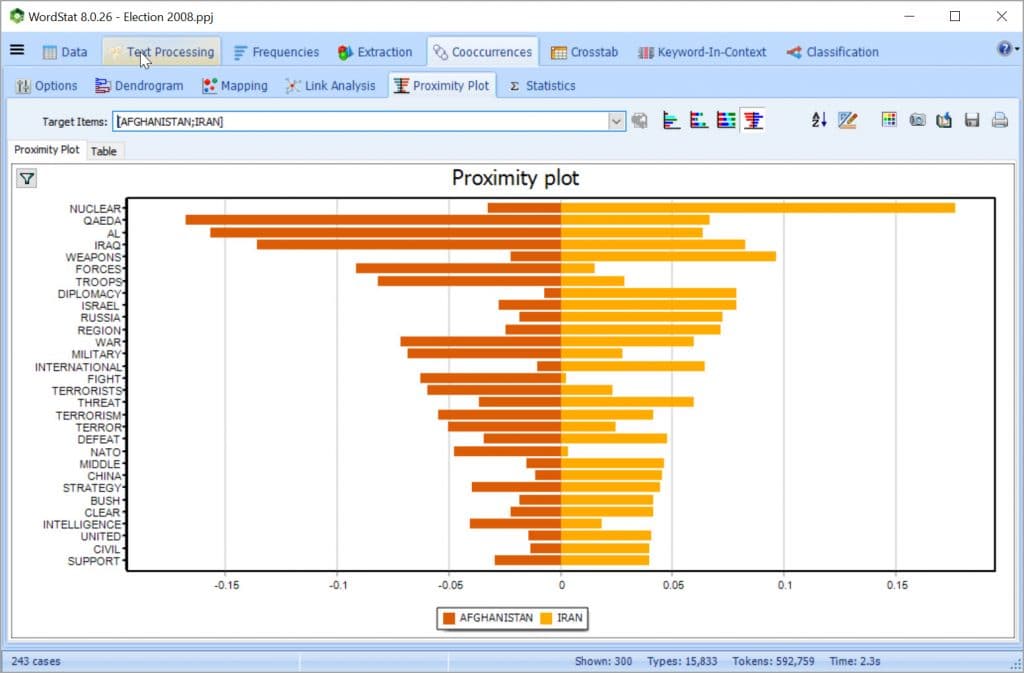The height and width of the screenshot is (673, 1024).
Task: Open the help dropdown at top right
Action: click(1002, 51)
